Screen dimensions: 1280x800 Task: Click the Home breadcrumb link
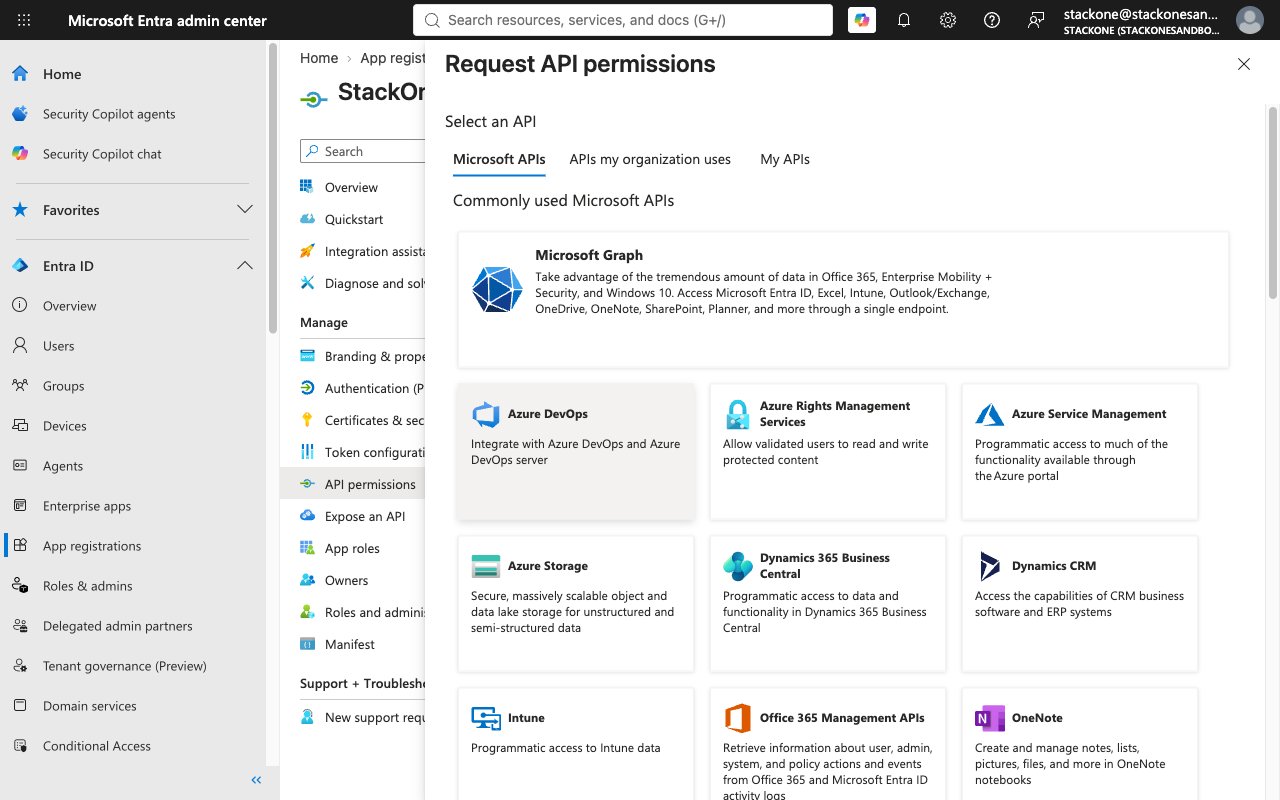click(319, 58)
